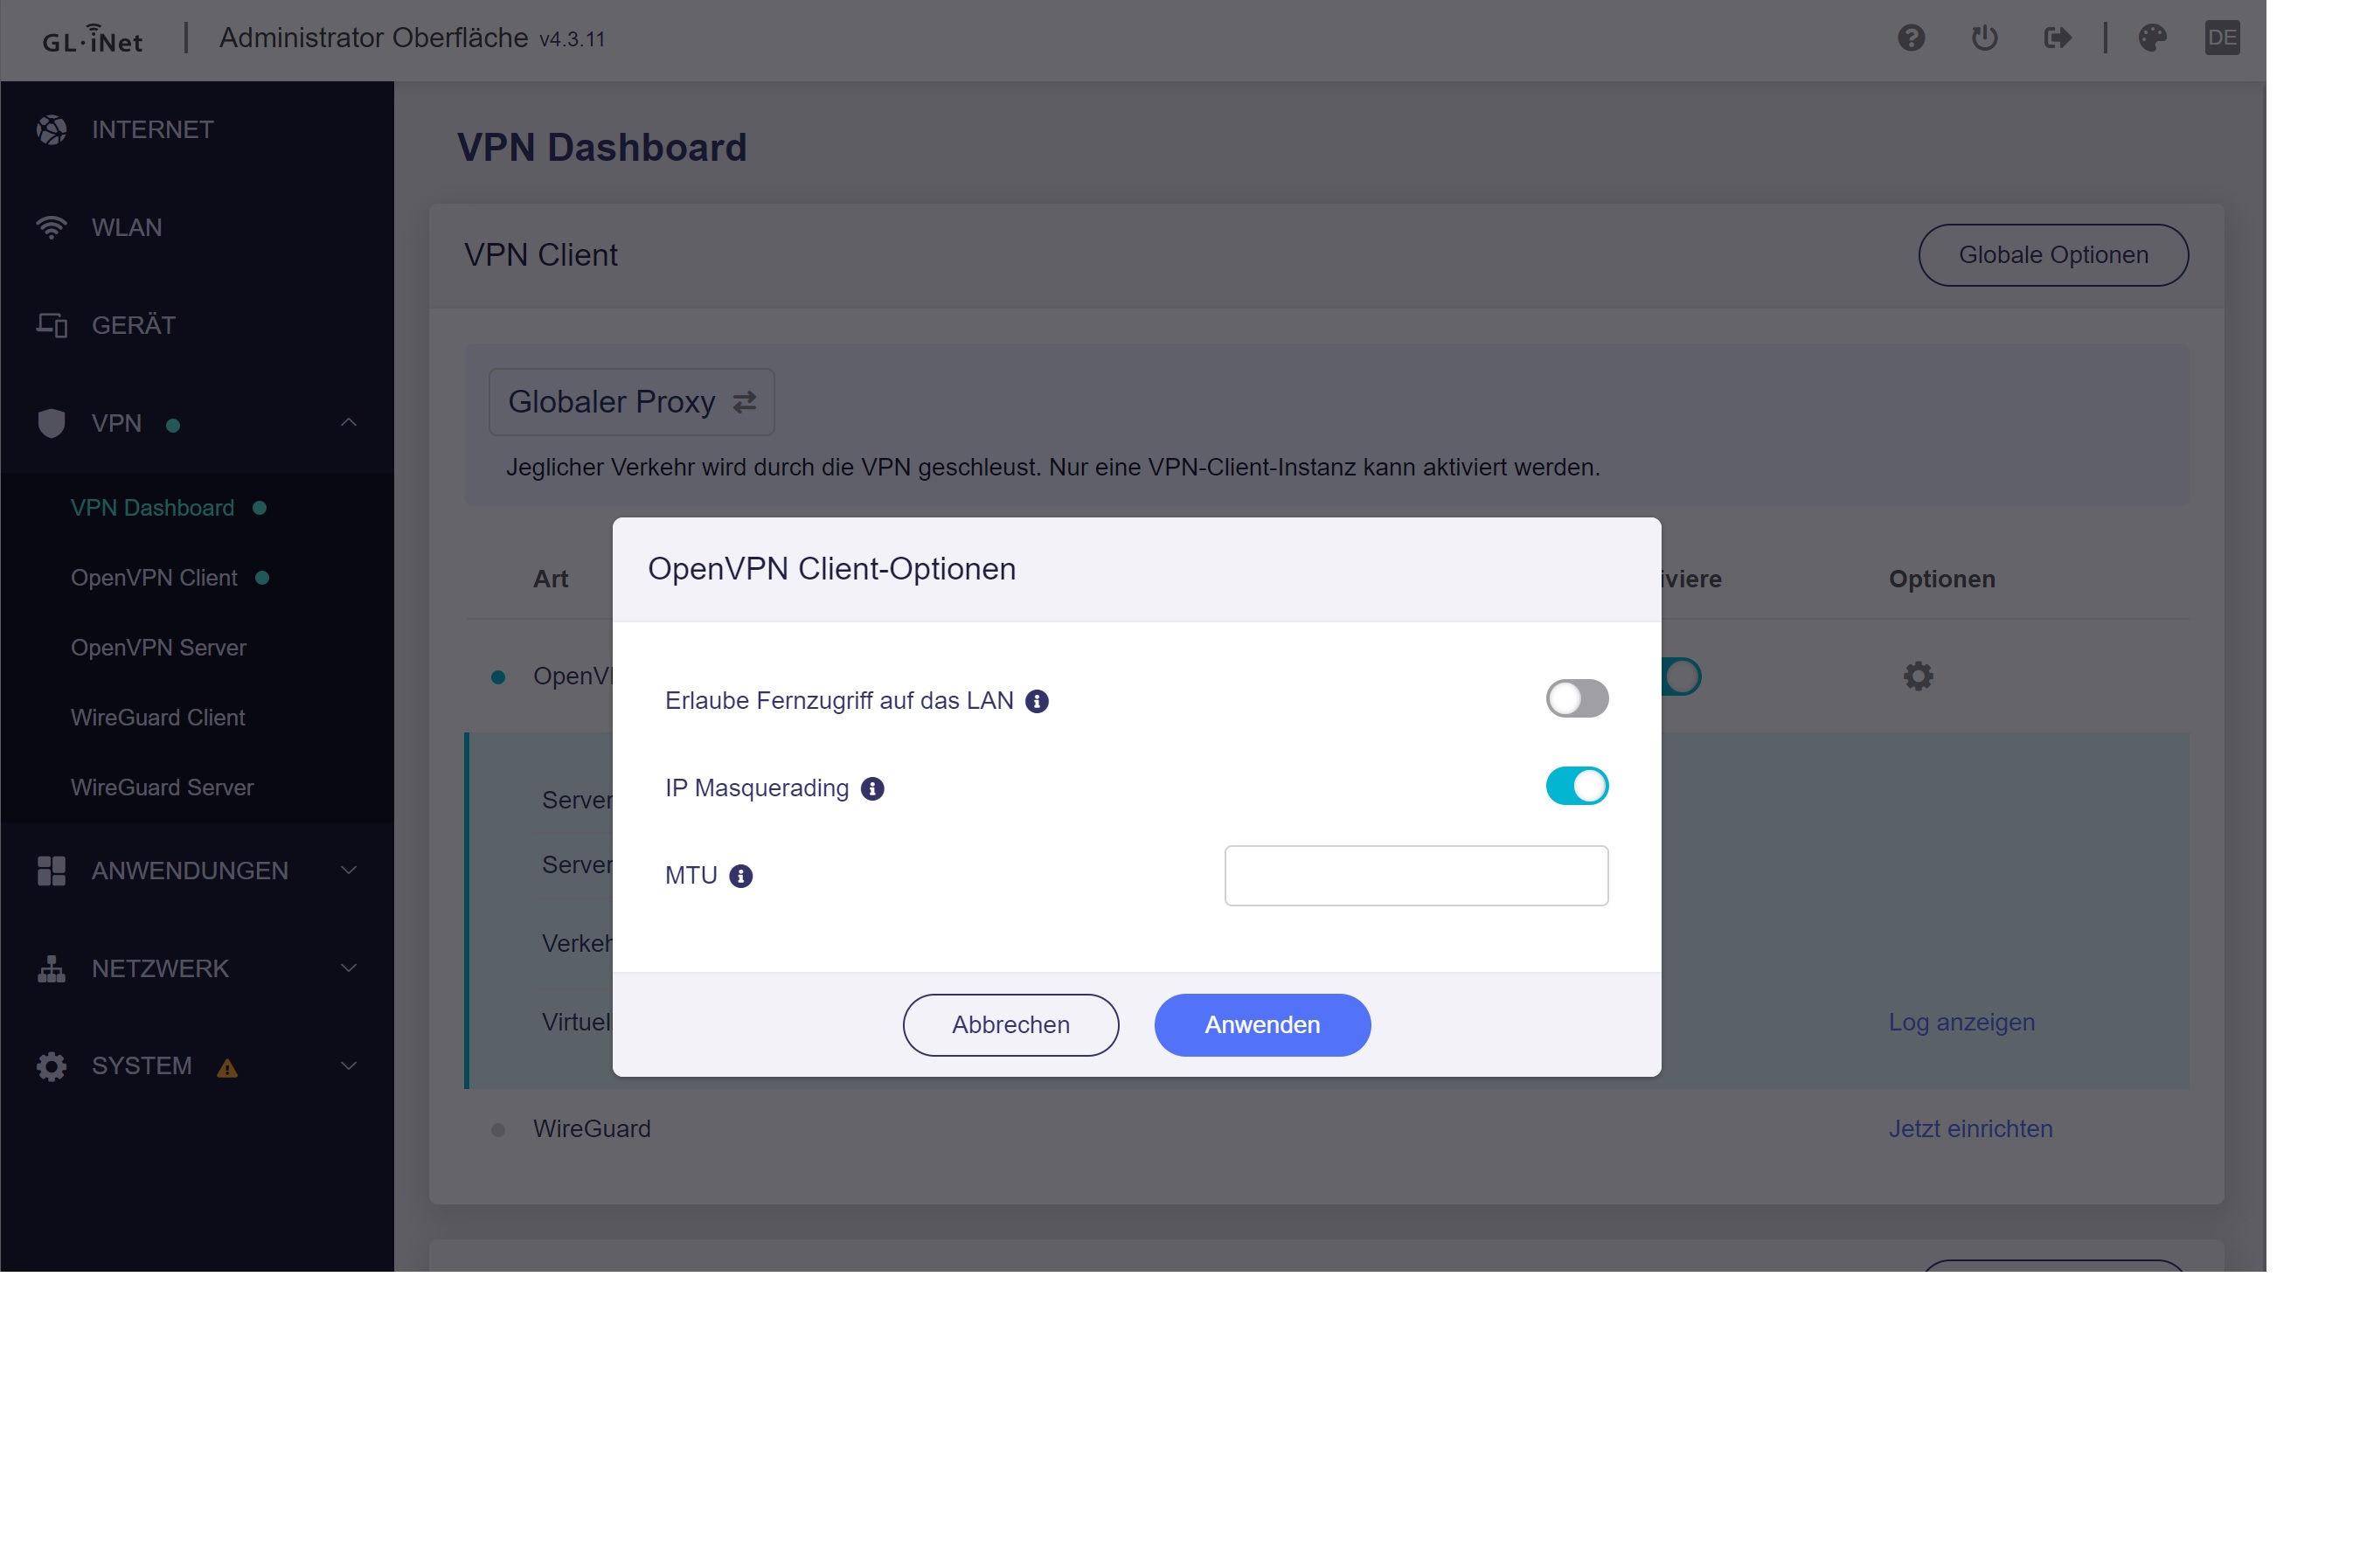The image size is (2360, 1568).
Task: Click info icon next to MTU
Action: [740, 876]
